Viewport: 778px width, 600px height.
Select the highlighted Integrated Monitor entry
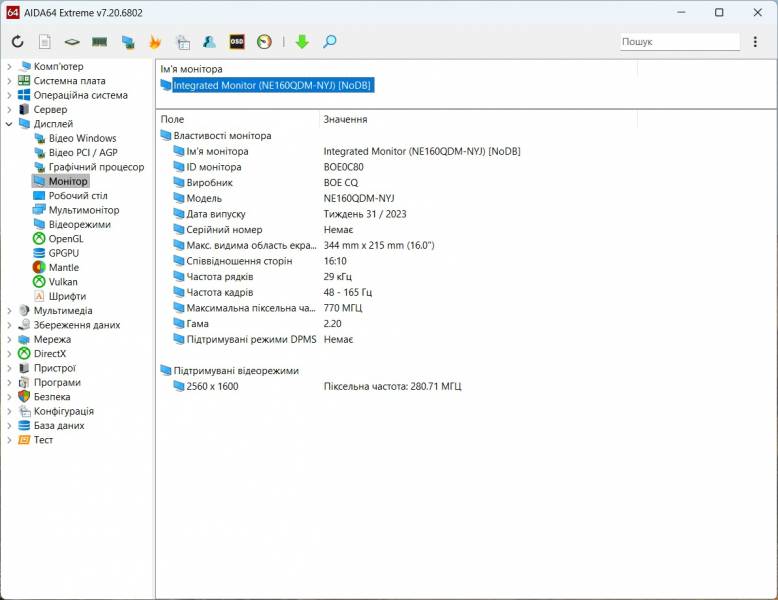click(x=272, y=85)
